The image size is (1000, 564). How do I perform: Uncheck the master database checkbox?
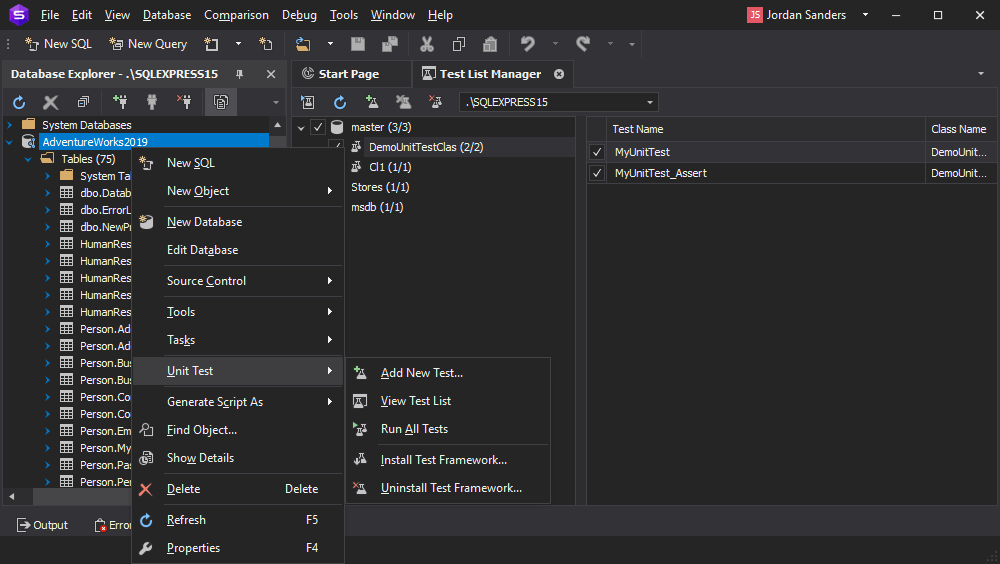point(318,127)
